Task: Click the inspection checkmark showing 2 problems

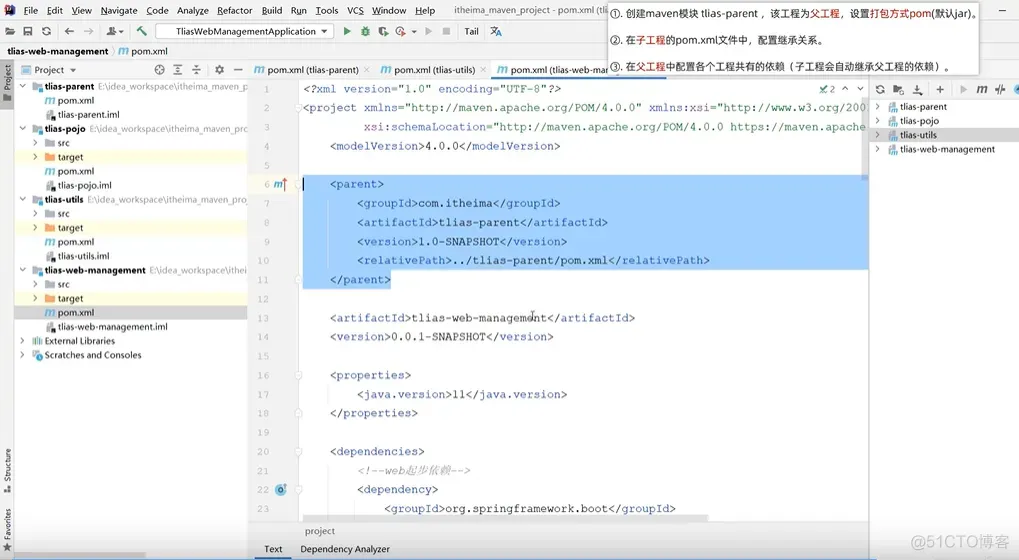Action: 827,89
